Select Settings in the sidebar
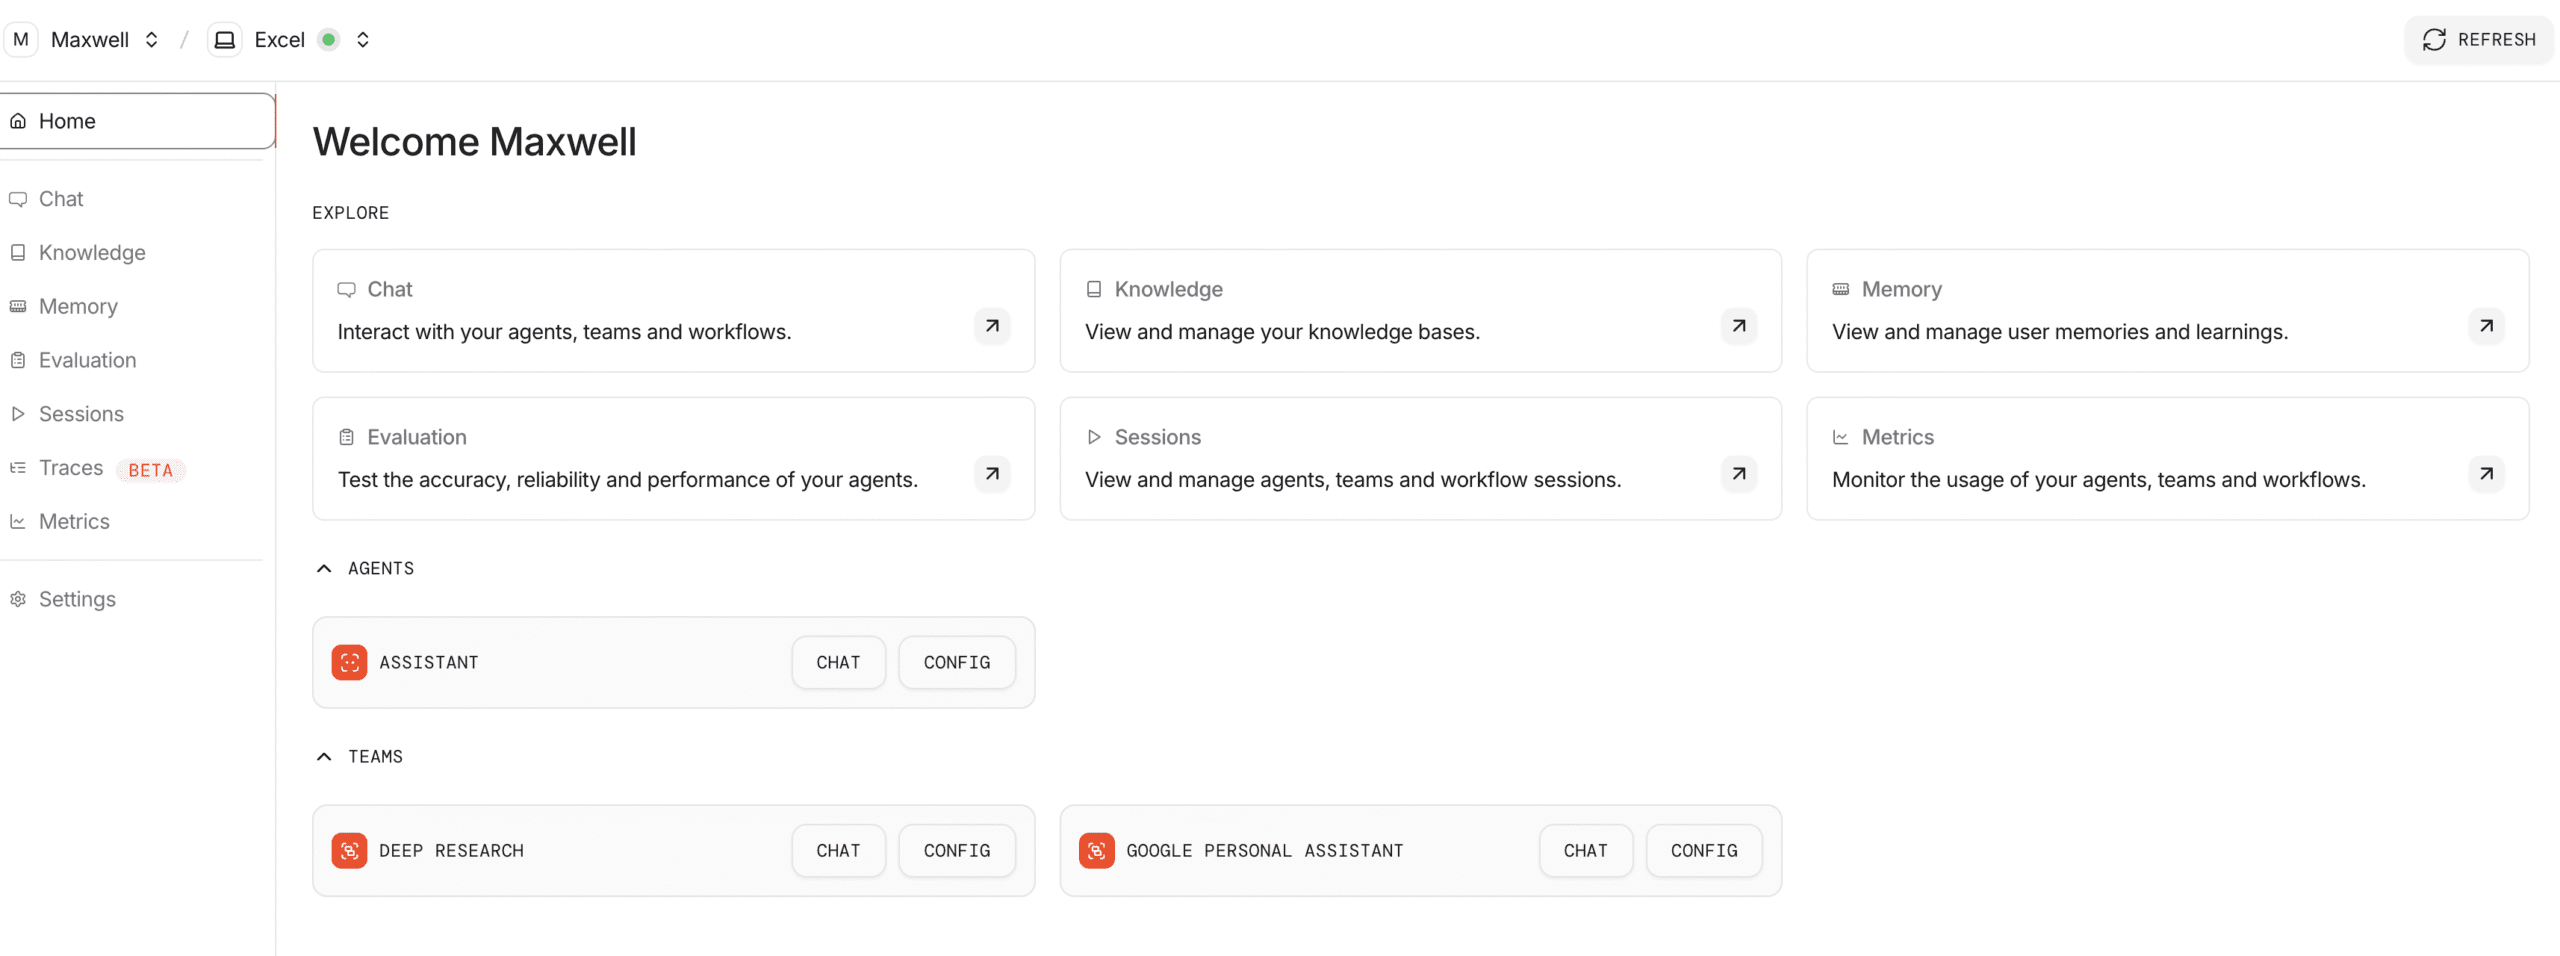The height and width of the screenshot is (956, 2560). [77, 599]
